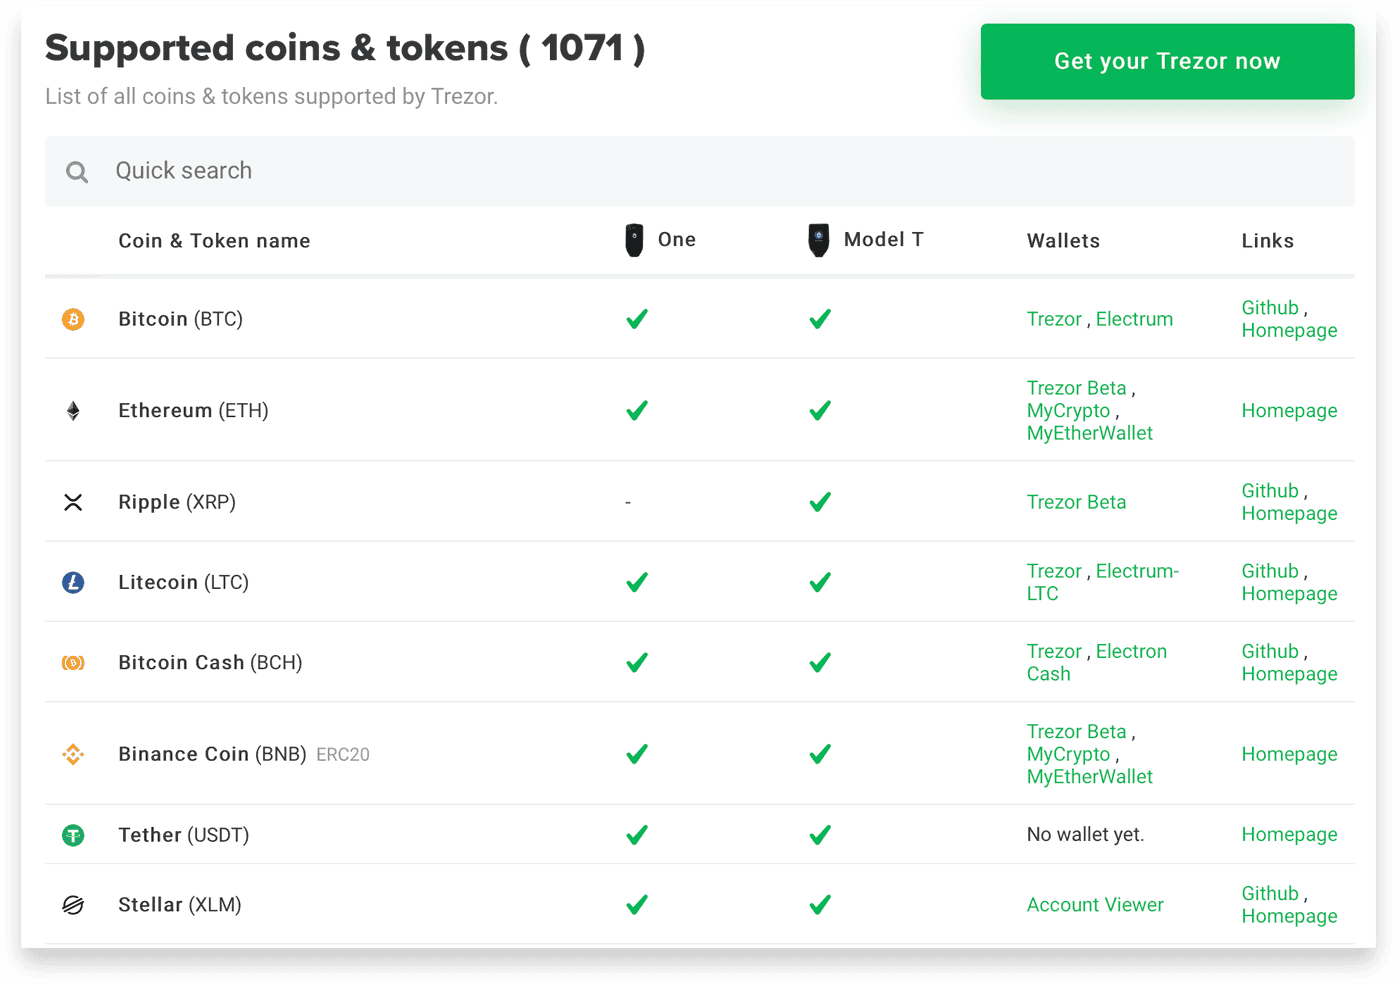Click the Trezor One device icon
1397x984 pixels.
click(634, 240)
